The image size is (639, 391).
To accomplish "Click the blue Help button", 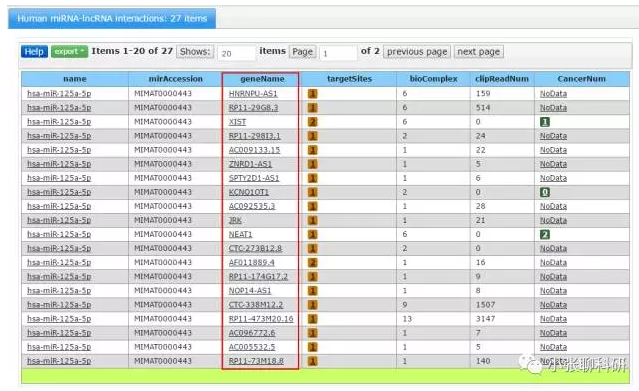I will (34, 52).
